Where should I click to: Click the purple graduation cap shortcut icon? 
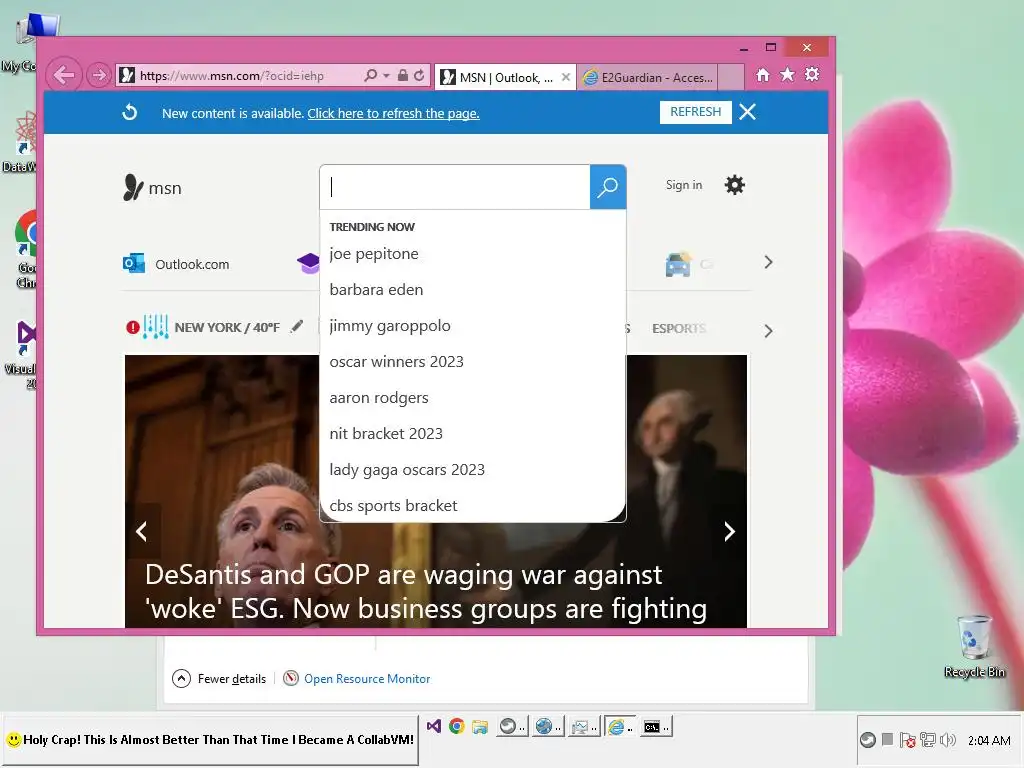coord(308,264)
